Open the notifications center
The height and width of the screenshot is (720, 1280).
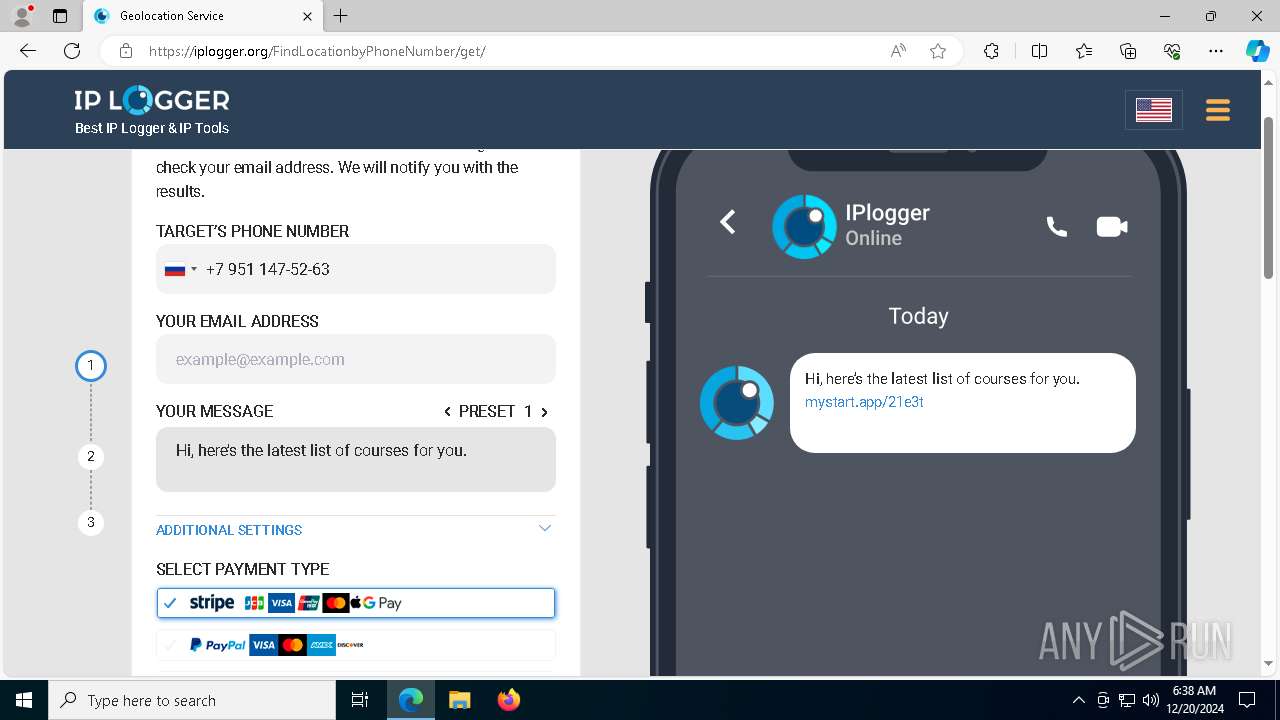(1247, 700)
